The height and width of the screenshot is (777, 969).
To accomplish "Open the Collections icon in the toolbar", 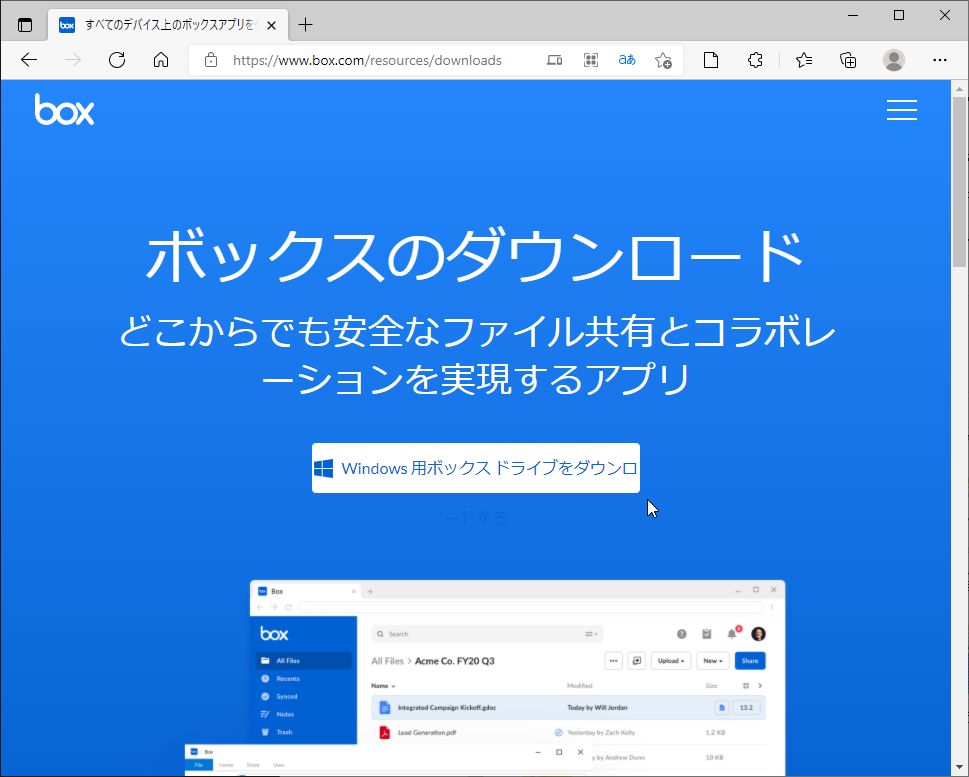I will [850, 60].
